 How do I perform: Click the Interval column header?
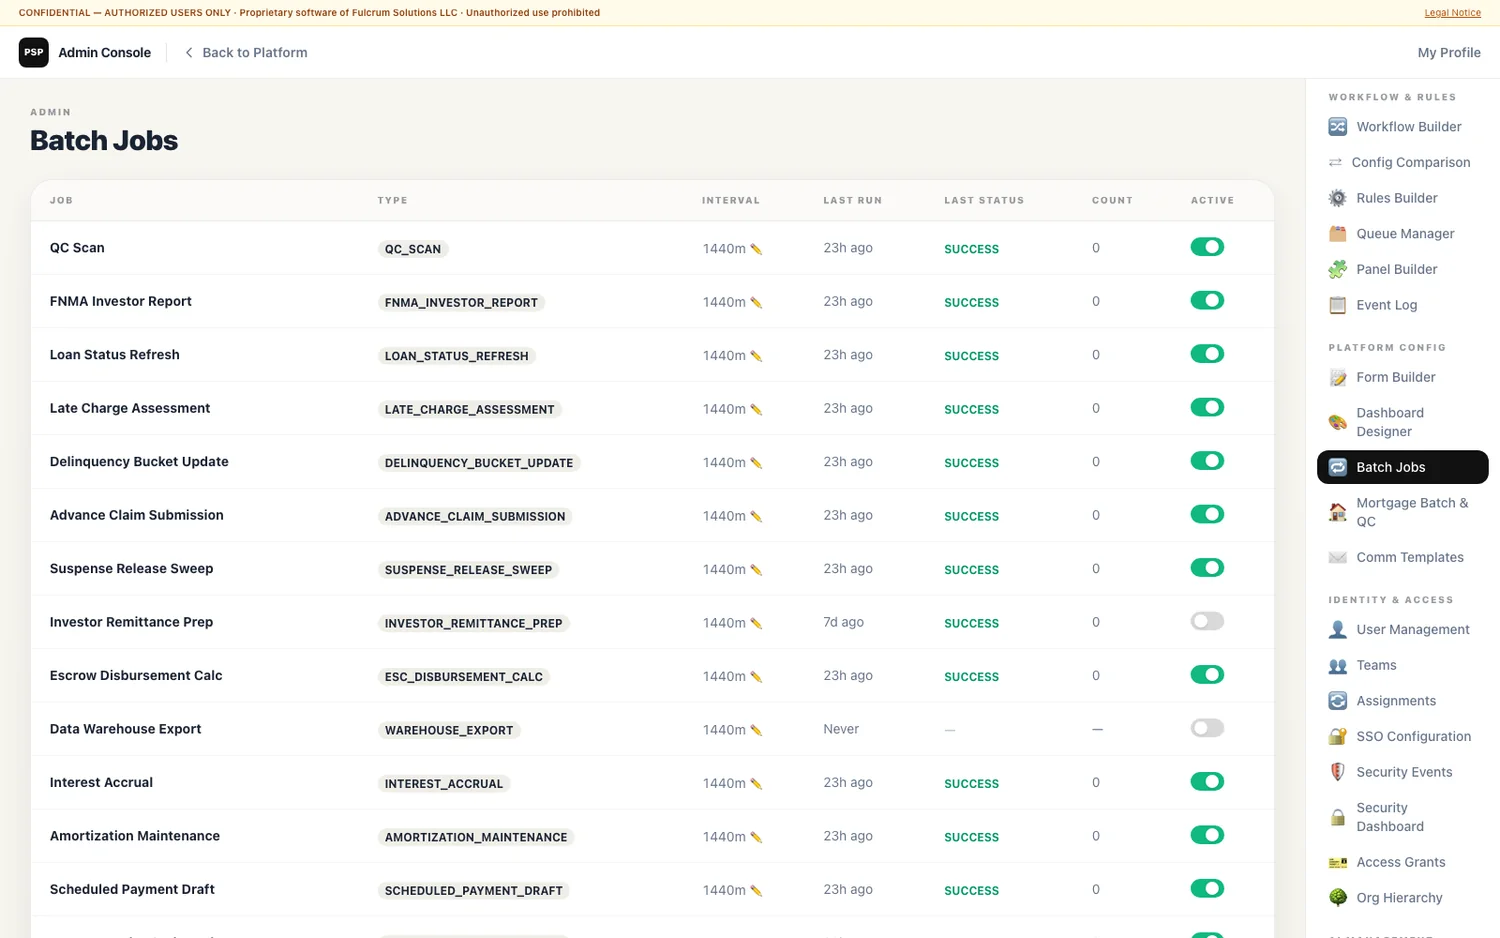731,201
